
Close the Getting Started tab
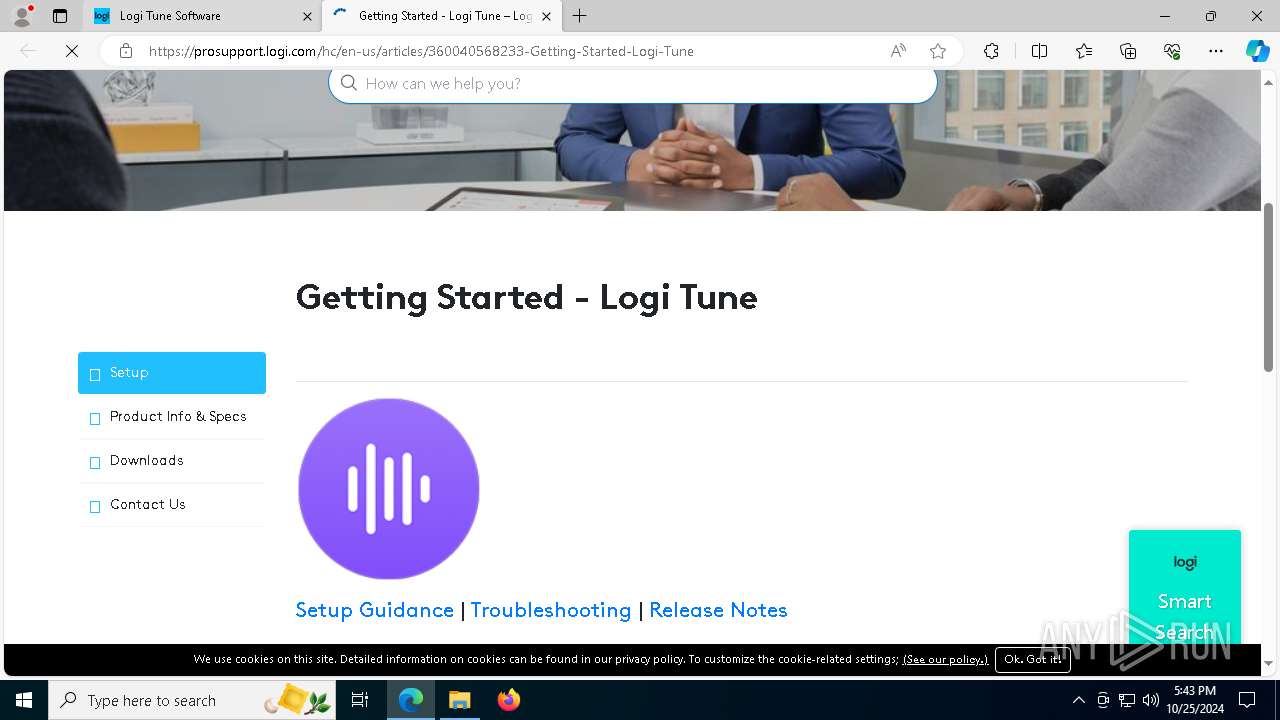click(x=546, y=16)
